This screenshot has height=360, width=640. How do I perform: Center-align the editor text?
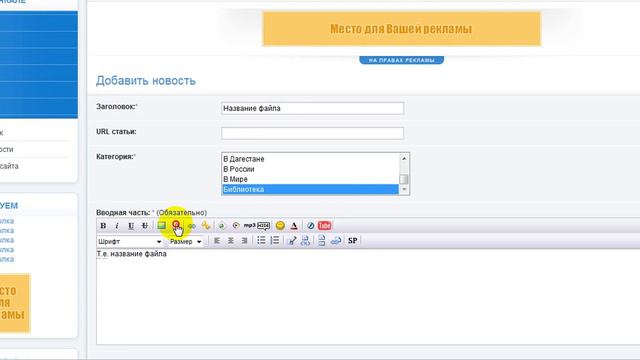point(231,241)
